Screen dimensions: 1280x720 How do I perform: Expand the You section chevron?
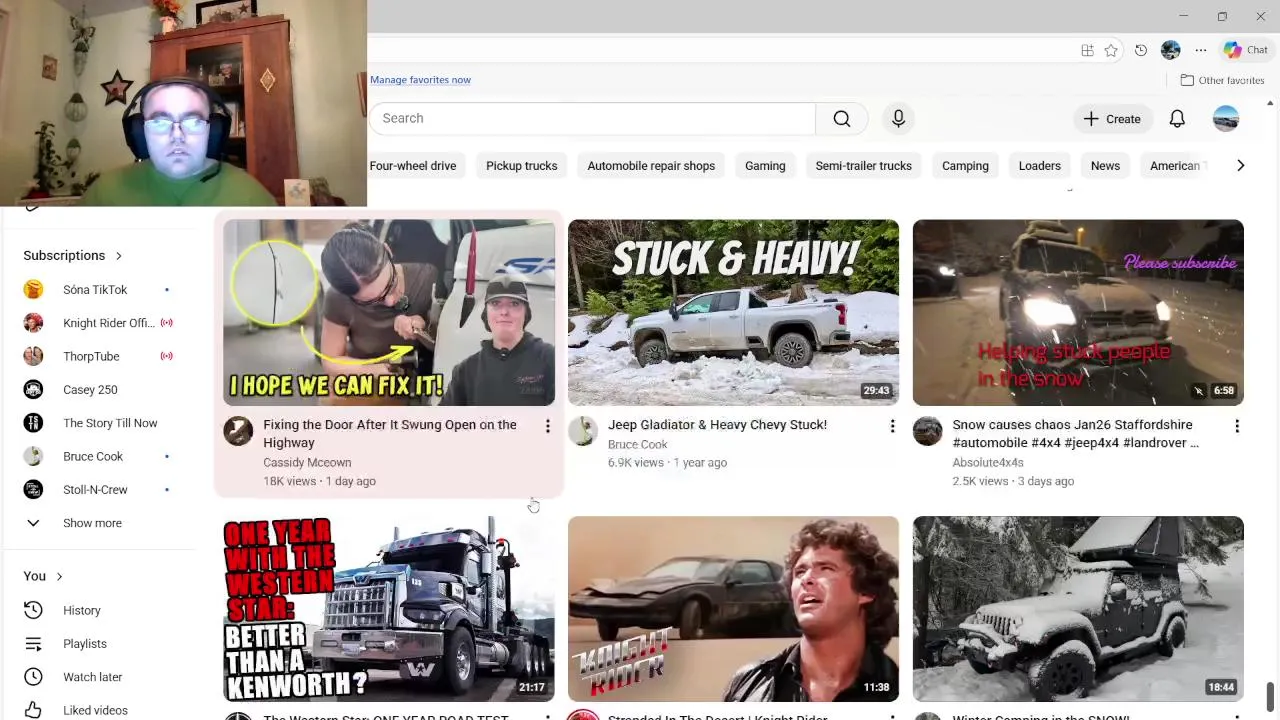(x=59, y=576)
